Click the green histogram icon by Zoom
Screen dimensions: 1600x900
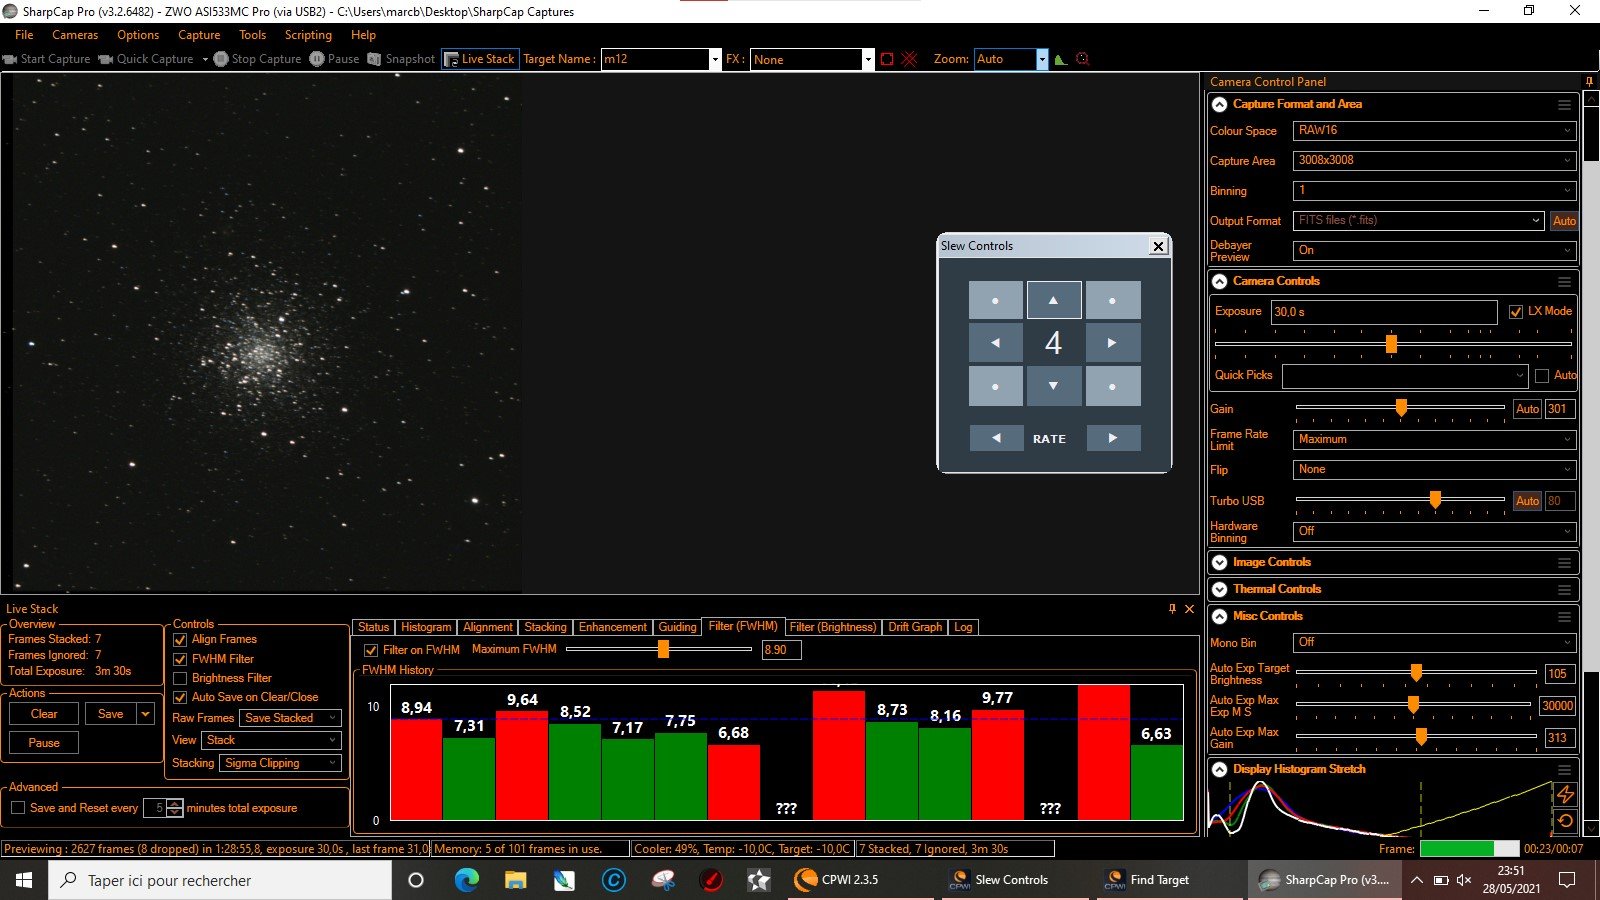1060,59
